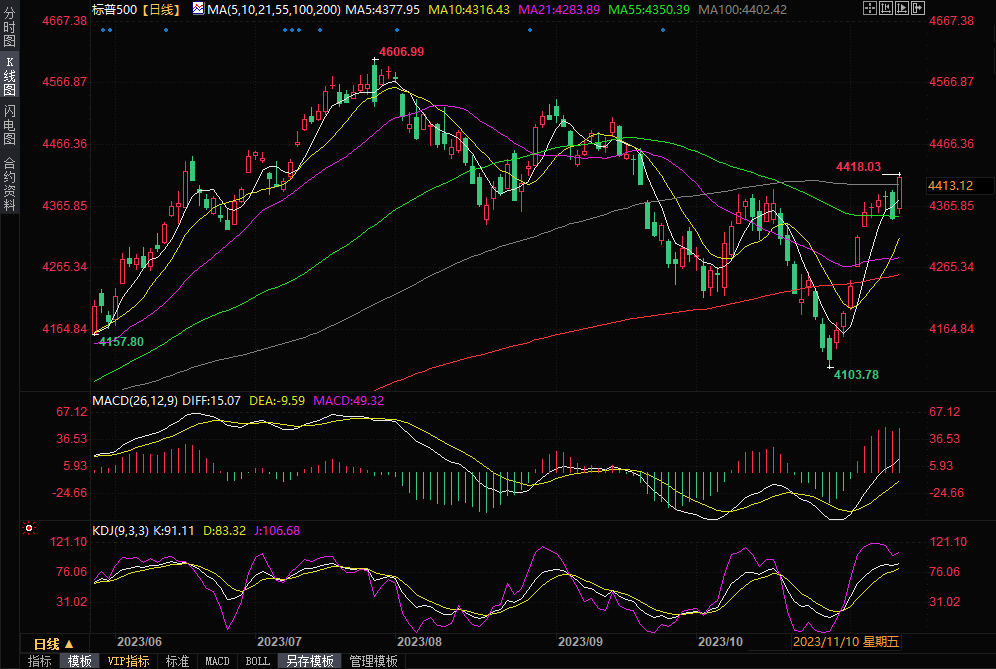Click the exit arrow icon at top right
The height and width of the screenshot is (669, 996).
918,8
